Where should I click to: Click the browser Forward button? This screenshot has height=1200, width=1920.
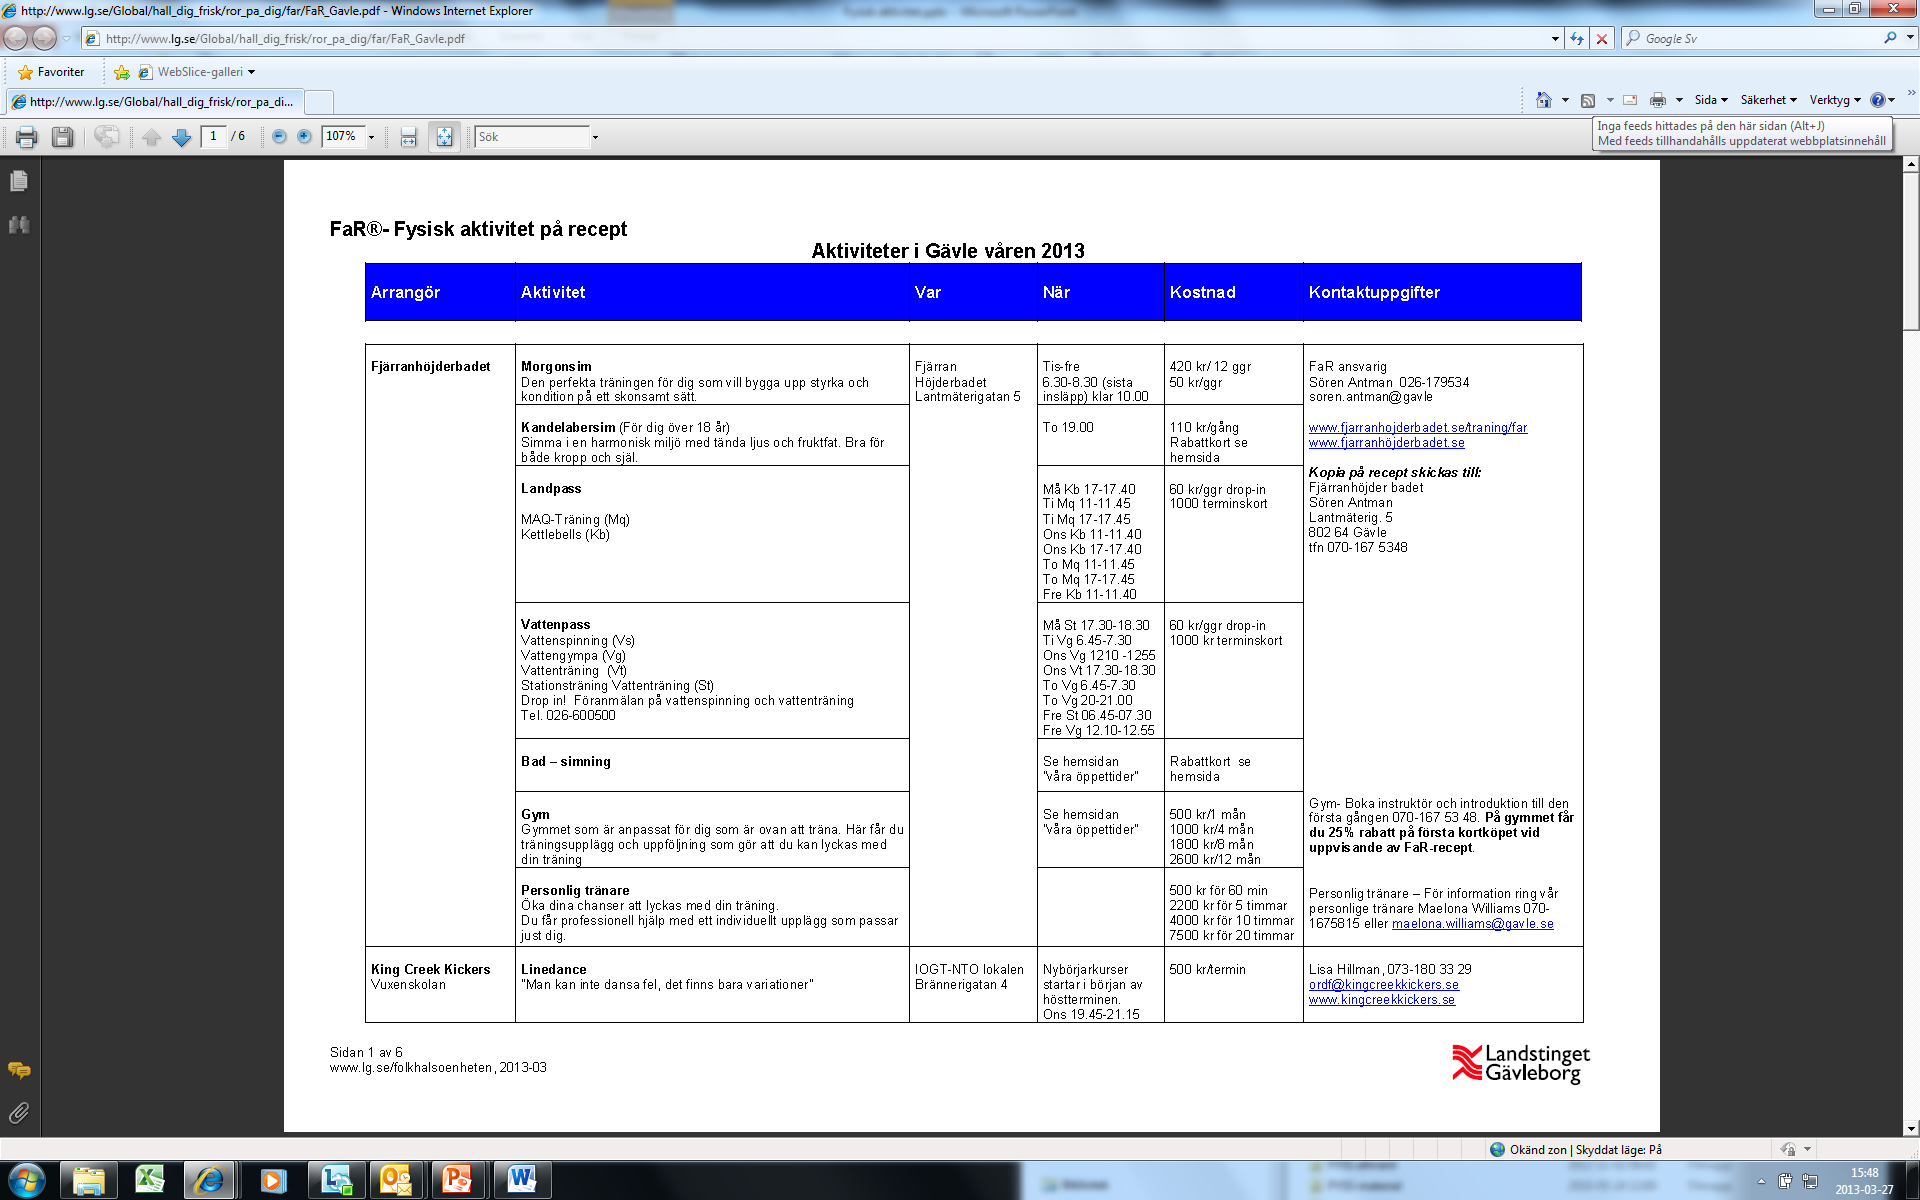[44, 38]
